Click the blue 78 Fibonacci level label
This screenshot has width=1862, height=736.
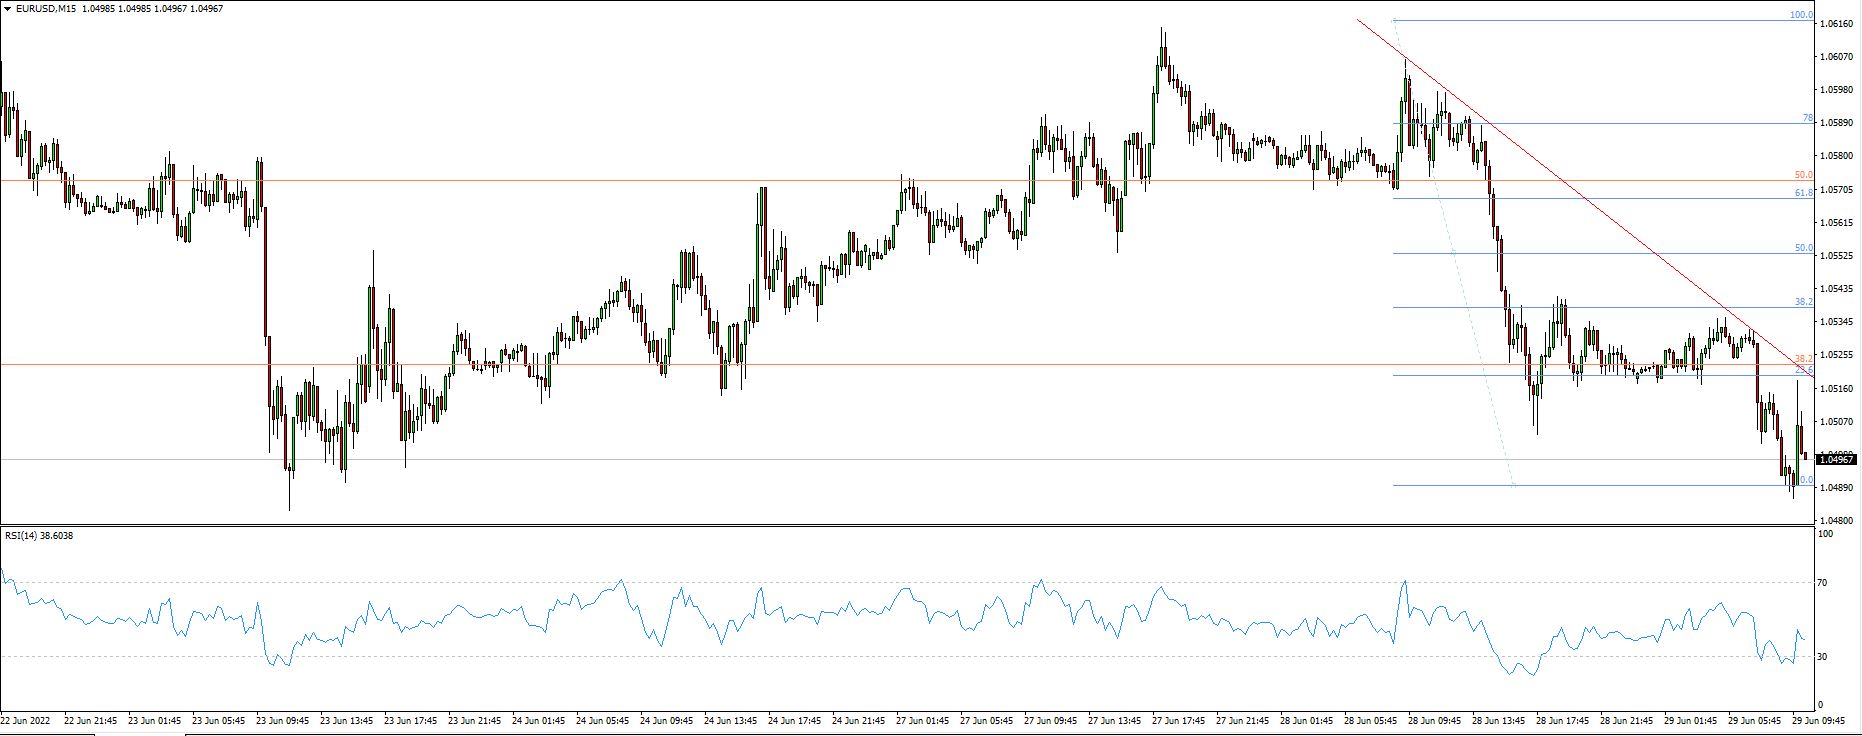pyautogui.click(x=1807, y=118)
